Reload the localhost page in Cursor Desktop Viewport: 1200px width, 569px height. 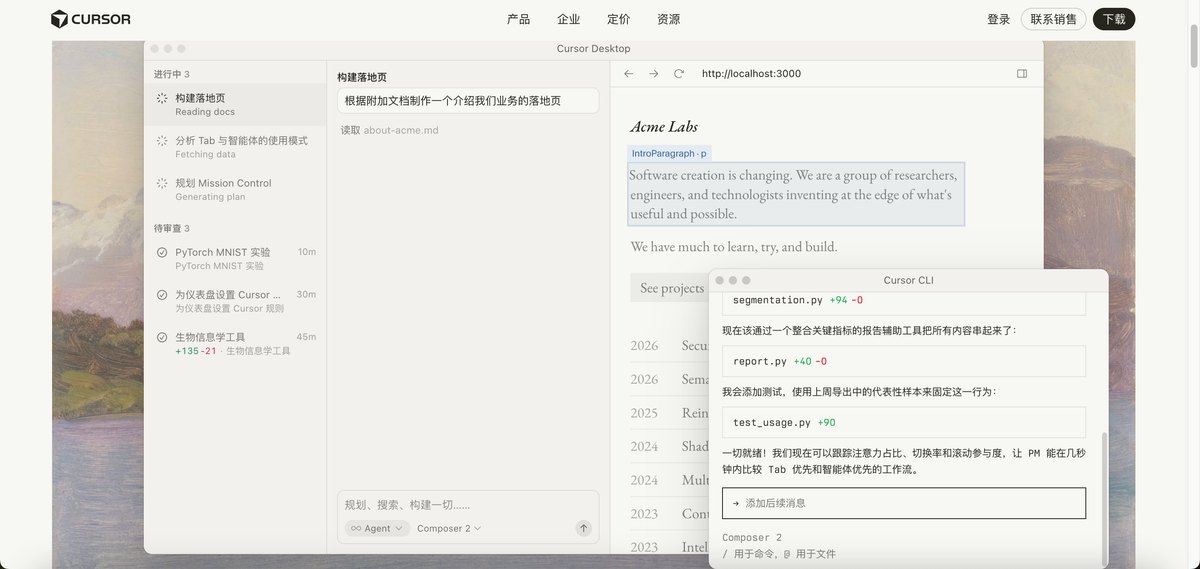[x=679, y=74]
